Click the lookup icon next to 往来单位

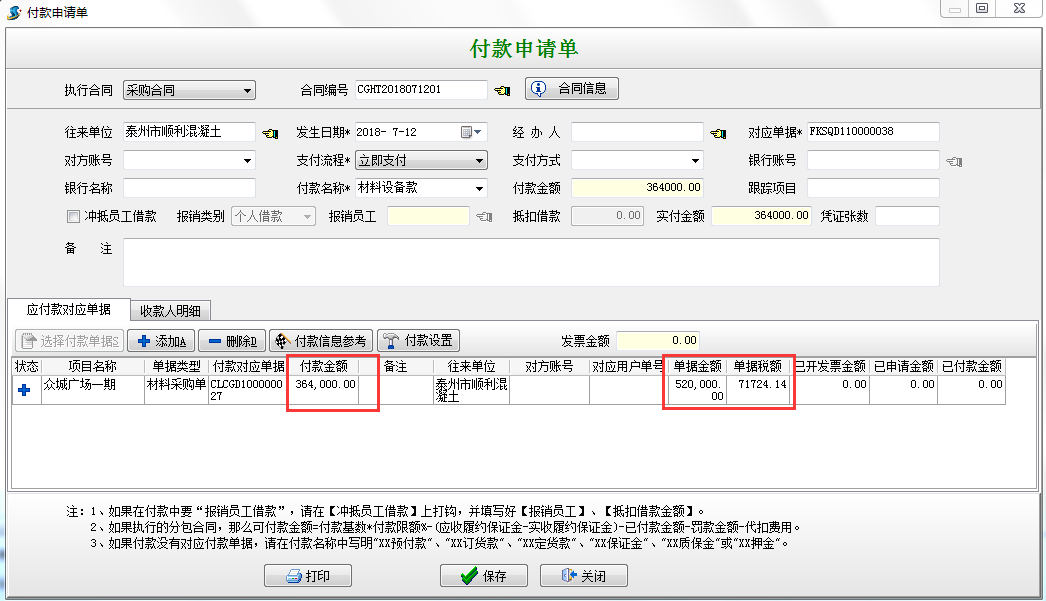click(x=270, y=133)
